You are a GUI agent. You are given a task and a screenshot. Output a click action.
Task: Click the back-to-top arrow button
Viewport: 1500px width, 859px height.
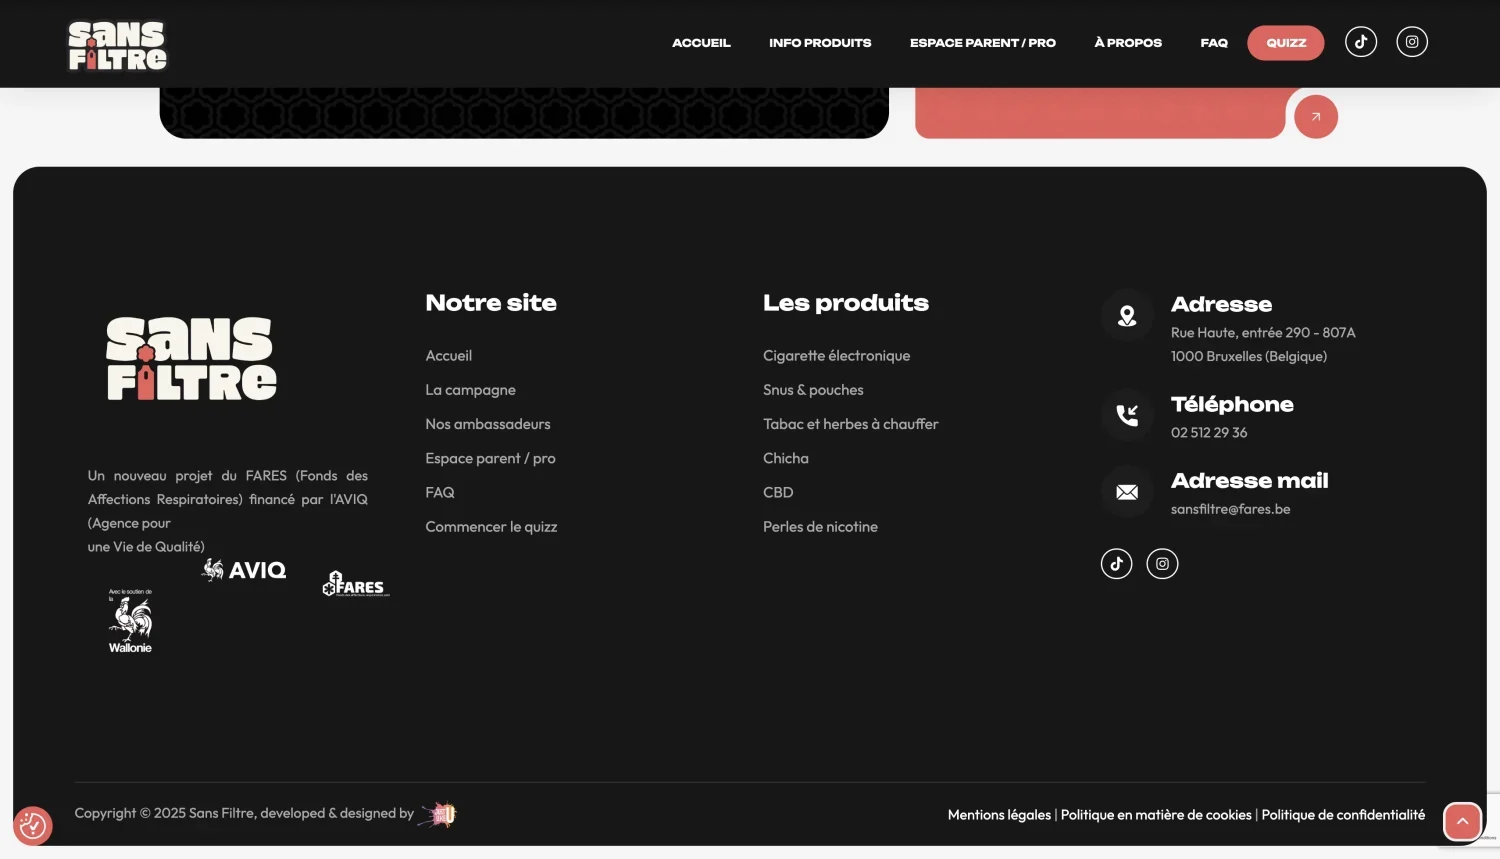pos(1462,820)
